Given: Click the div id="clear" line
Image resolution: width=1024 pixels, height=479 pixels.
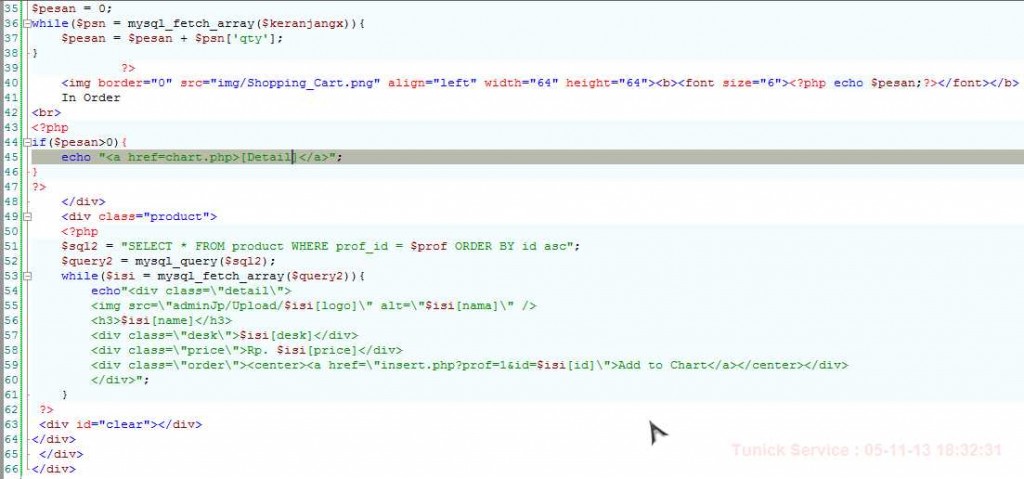Looking at the screenshot, I should pos(121,425).
